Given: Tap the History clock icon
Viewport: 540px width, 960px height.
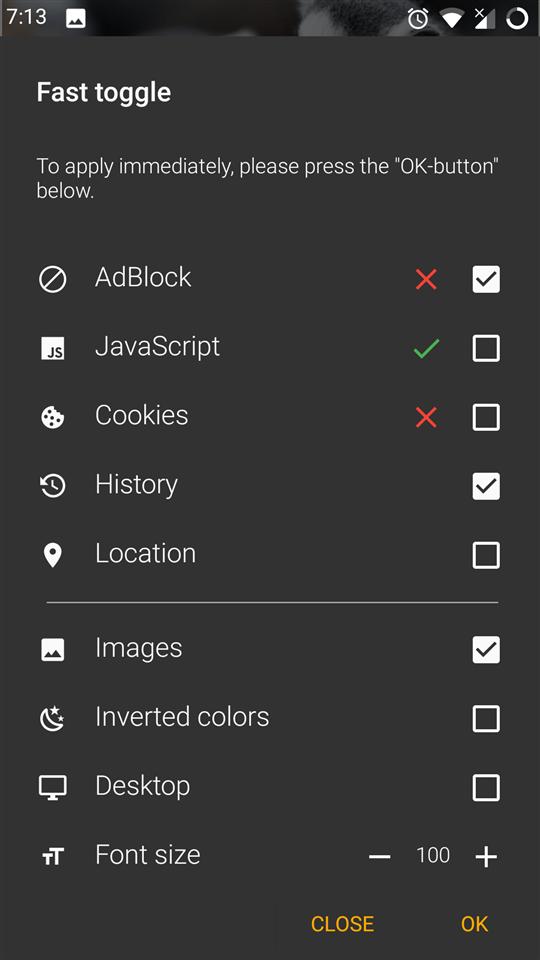Looking at the screenshot, I should coord(53,486).
